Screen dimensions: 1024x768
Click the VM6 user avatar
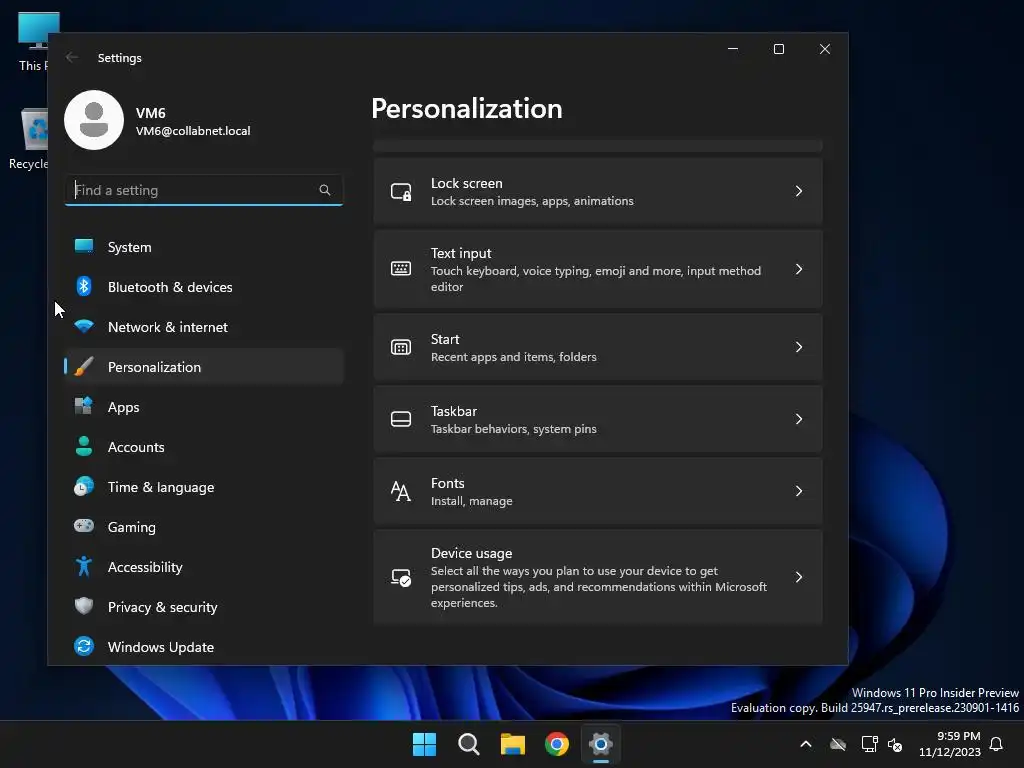(x=94, y=120)
